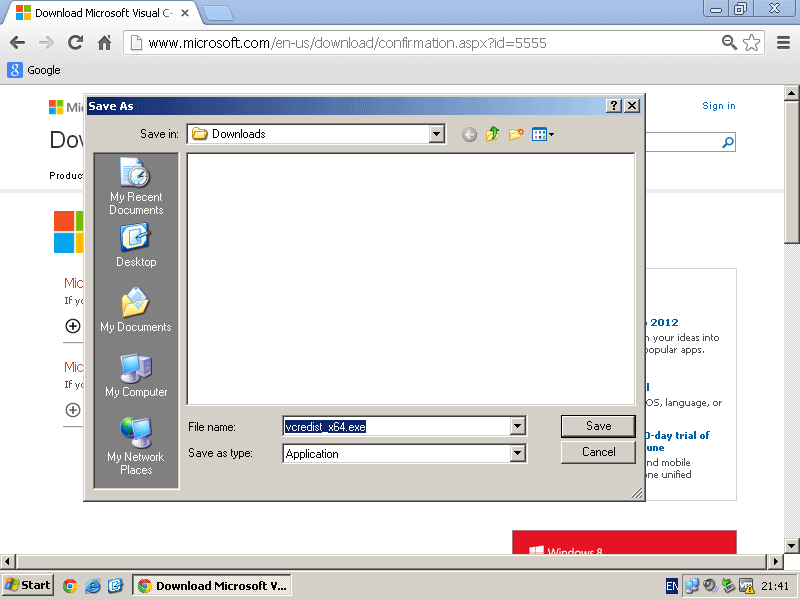Jump to the Desktop location
This screenshot has width=800, height=600.
point(136,245)
